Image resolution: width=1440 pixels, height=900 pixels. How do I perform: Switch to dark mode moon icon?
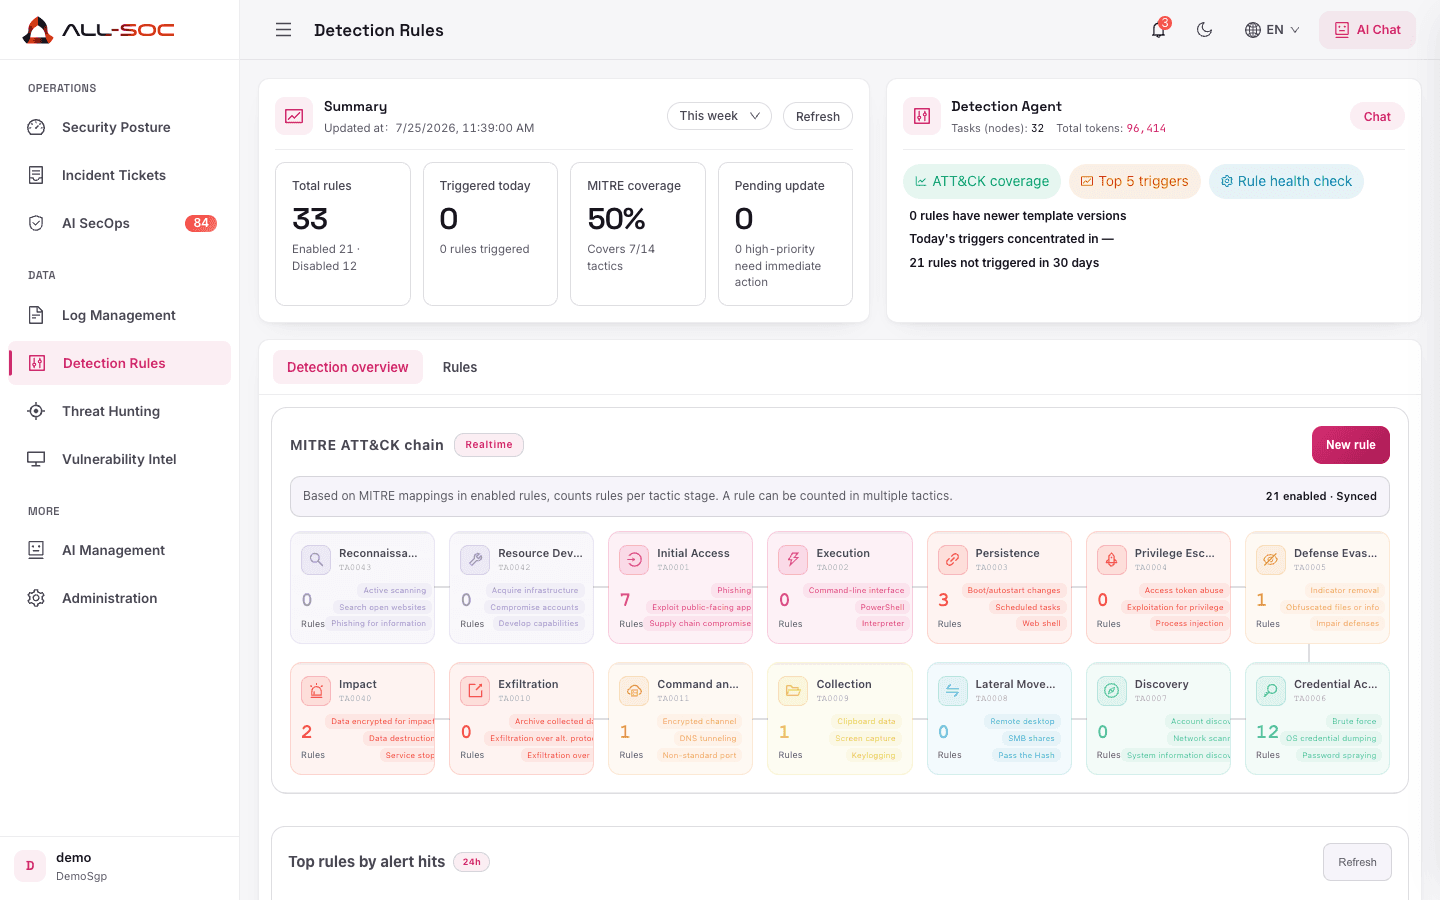pos(1205,30)
